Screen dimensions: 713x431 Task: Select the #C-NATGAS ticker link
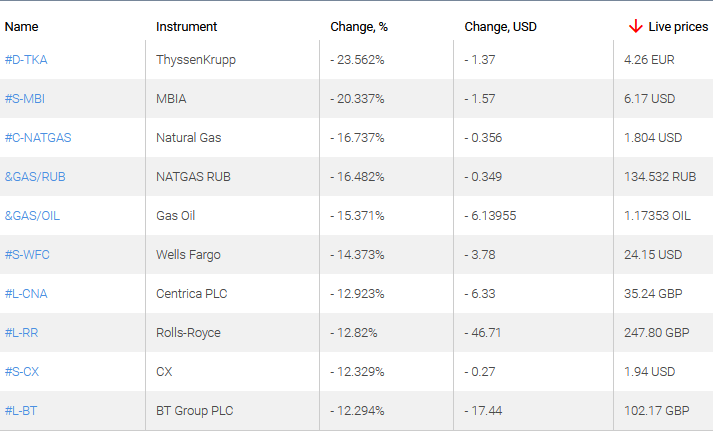pyautogui.click(x=38, y=138)
